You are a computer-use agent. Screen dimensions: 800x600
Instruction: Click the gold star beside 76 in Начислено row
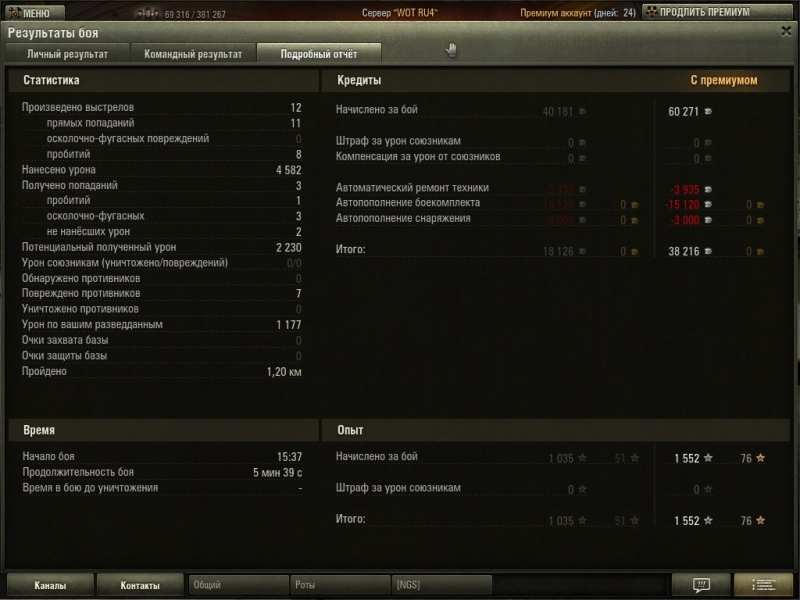(x=760, y=458)
